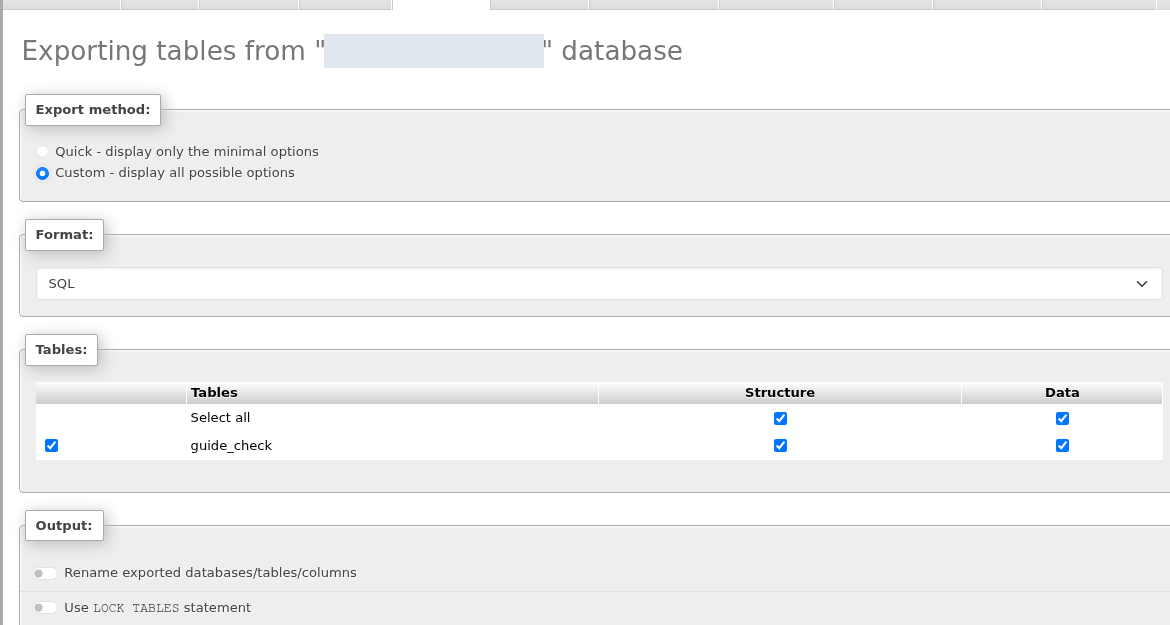Screen dimensions: 1170x625
Task: Click the Structure column header
Action: (780, 392)
